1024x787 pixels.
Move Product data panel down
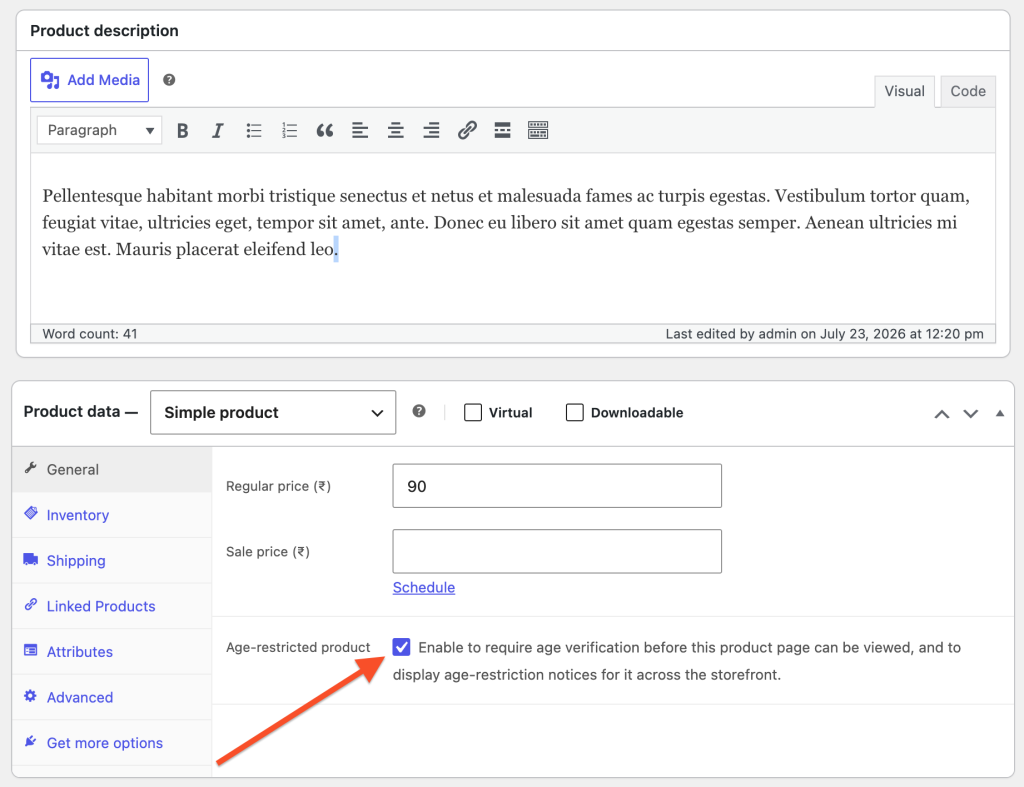pyautogui.click(x=970, y=414)
